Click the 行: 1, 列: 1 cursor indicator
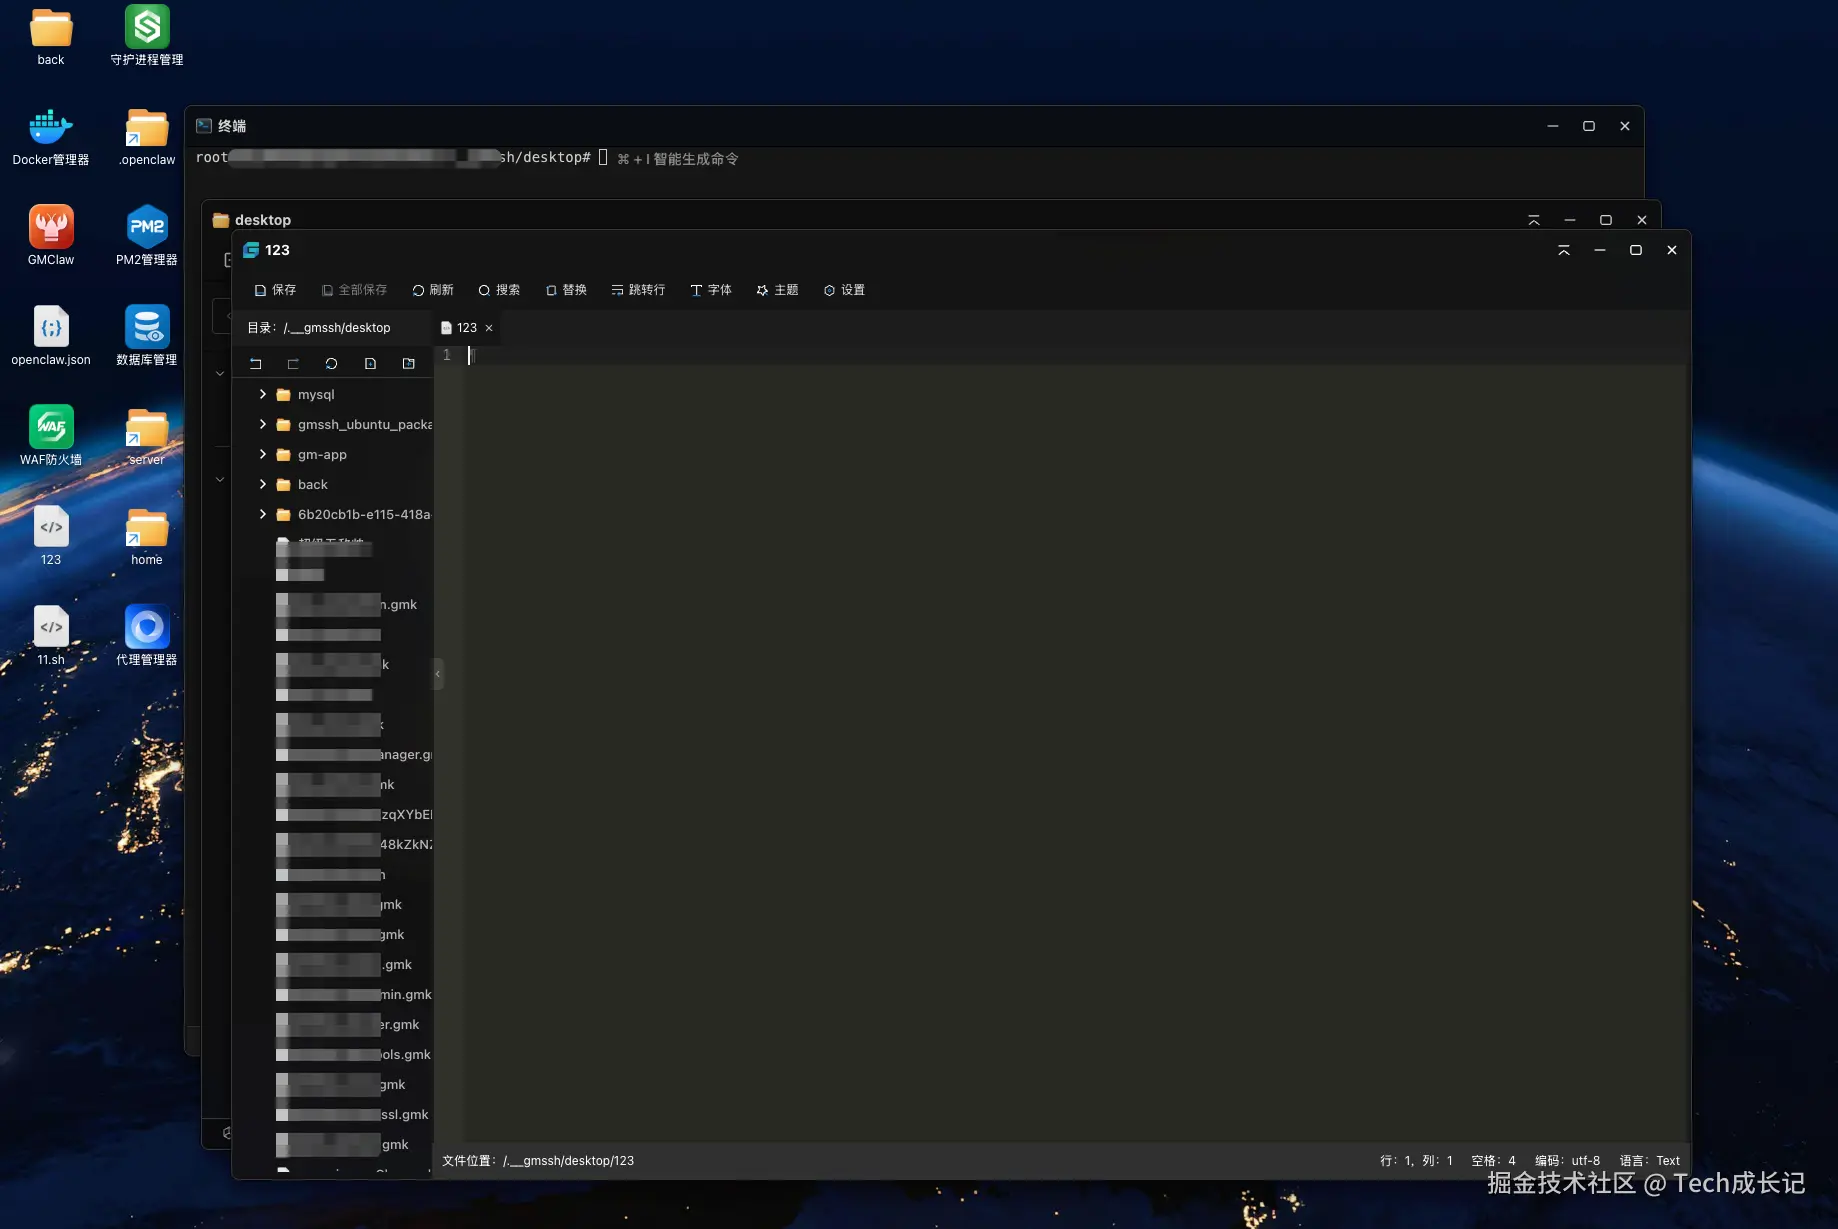Screen dimensions: 1838x1229 [x=1416, y=1161]
